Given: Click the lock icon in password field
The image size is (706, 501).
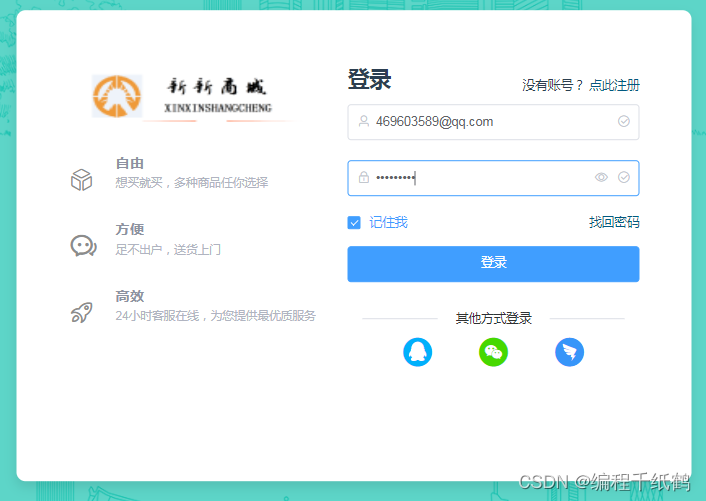Looking at the screenshot, I should point(364,177).
